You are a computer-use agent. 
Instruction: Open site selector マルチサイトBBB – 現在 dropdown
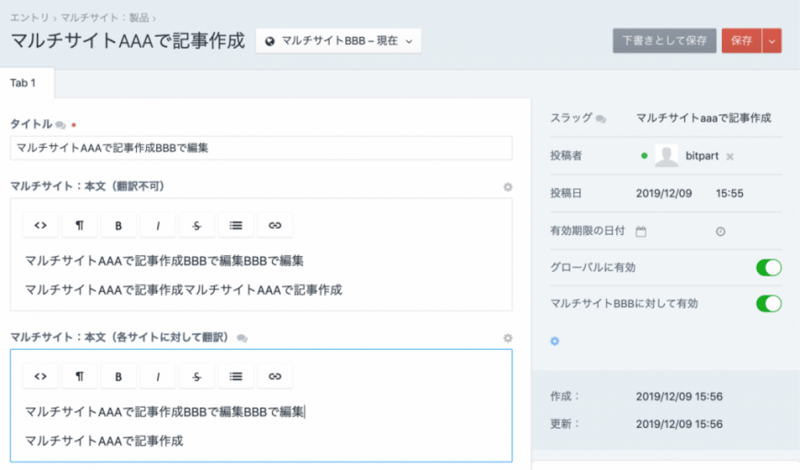click(338, 41)
